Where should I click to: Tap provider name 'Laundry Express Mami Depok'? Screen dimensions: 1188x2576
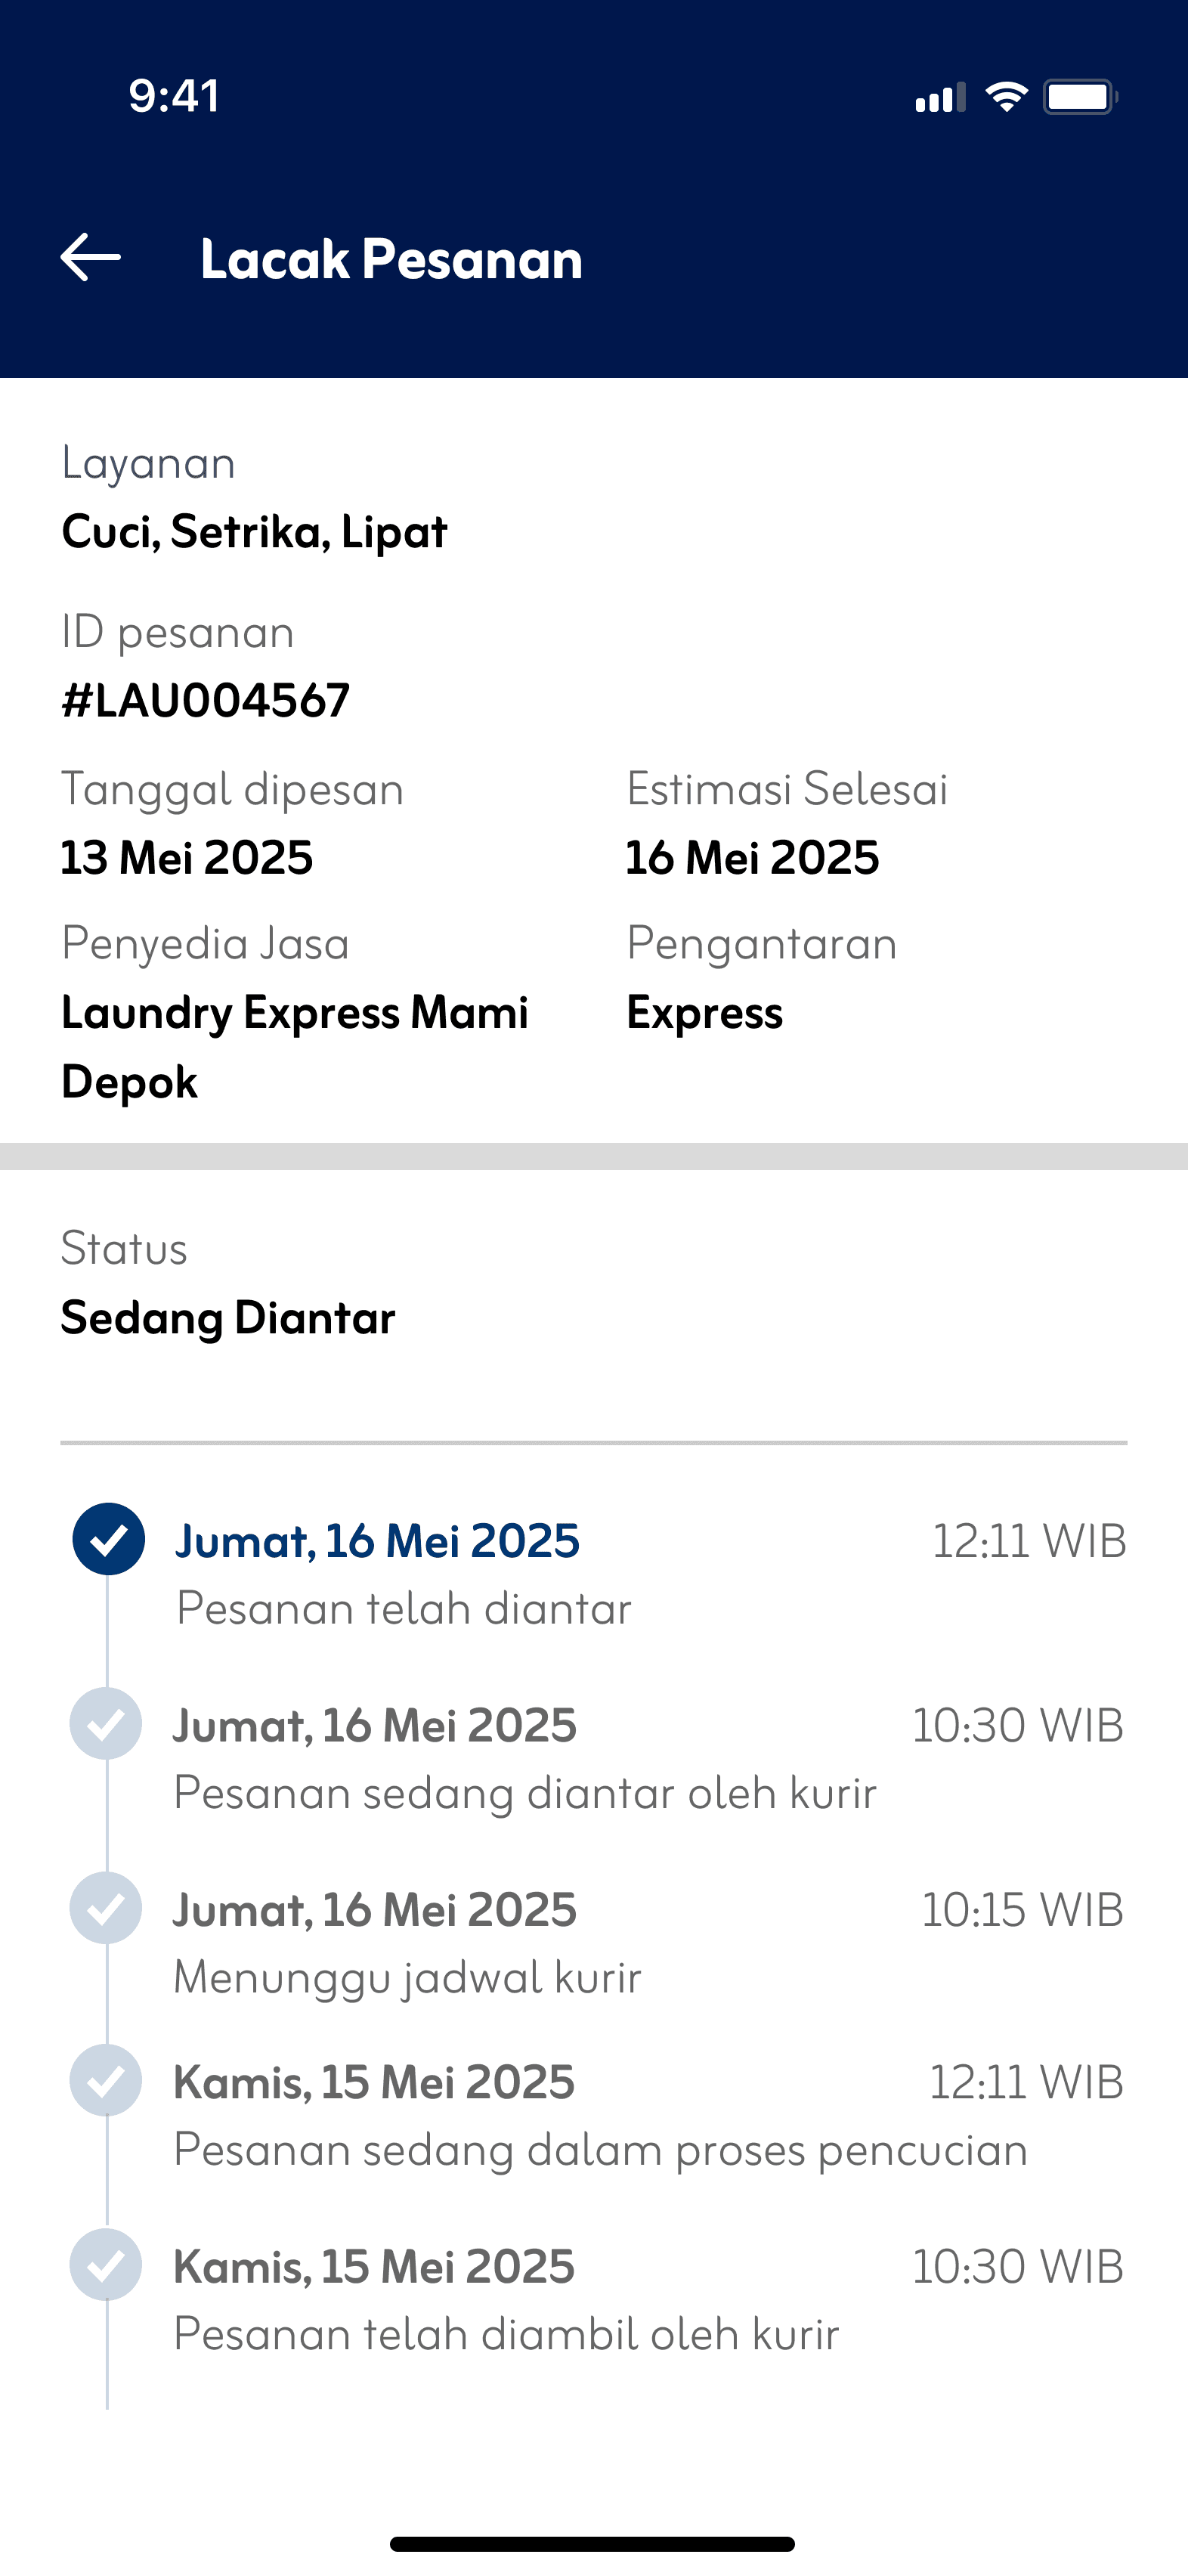click(294, 1046)
